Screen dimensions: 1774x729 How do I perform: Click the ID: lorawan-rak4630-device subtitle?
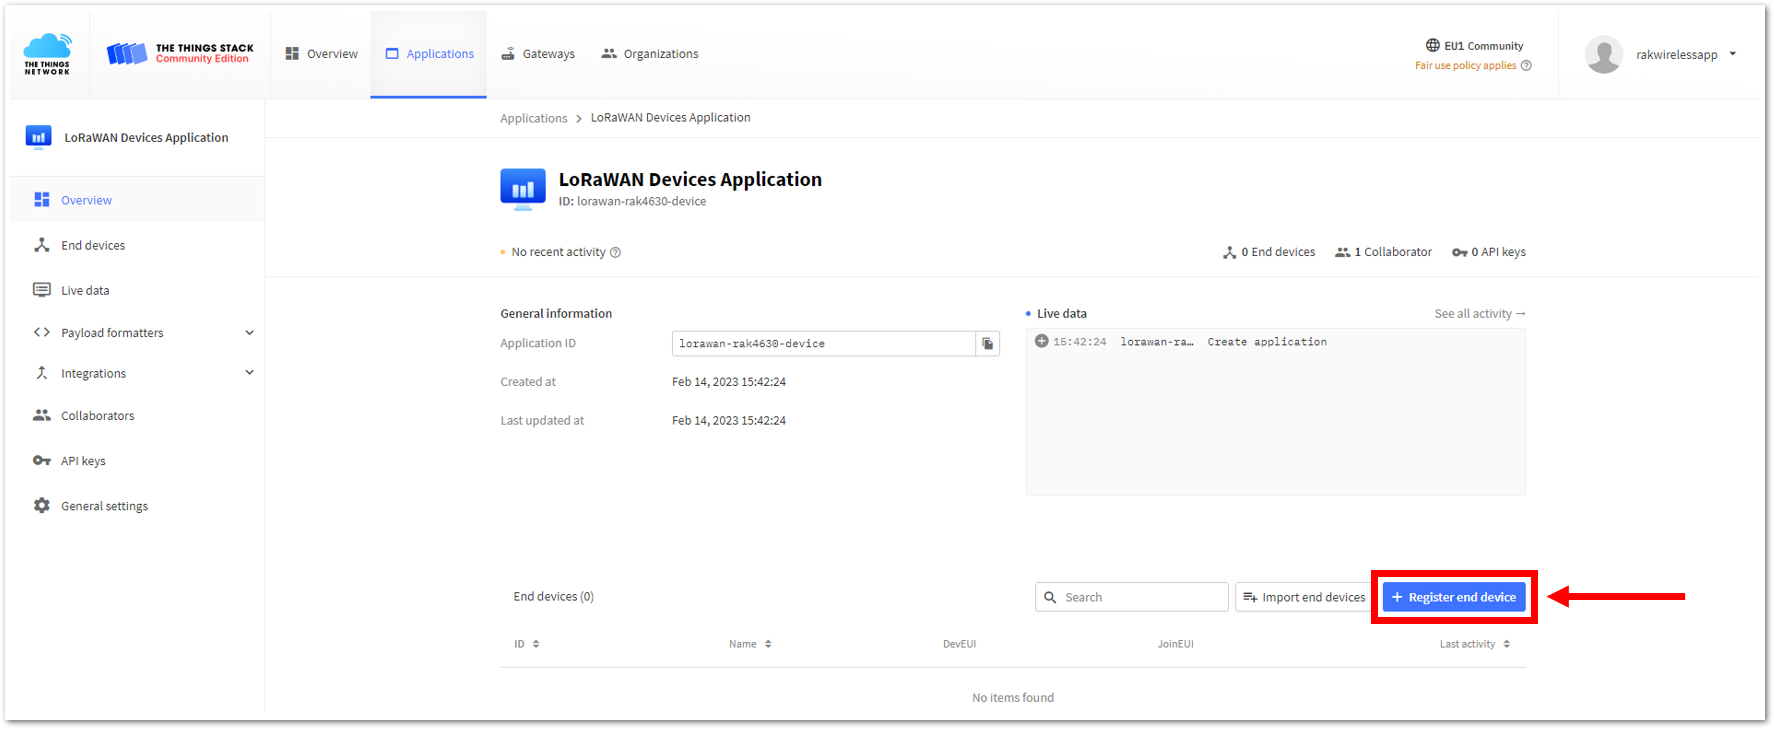(x=632, y=201)
